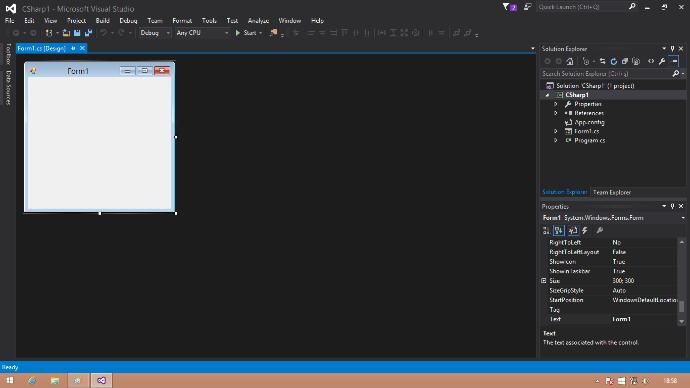This screenshot has width=690, height=388.
Task: Click the Show All Files icon
Action: tap(636, 61)
